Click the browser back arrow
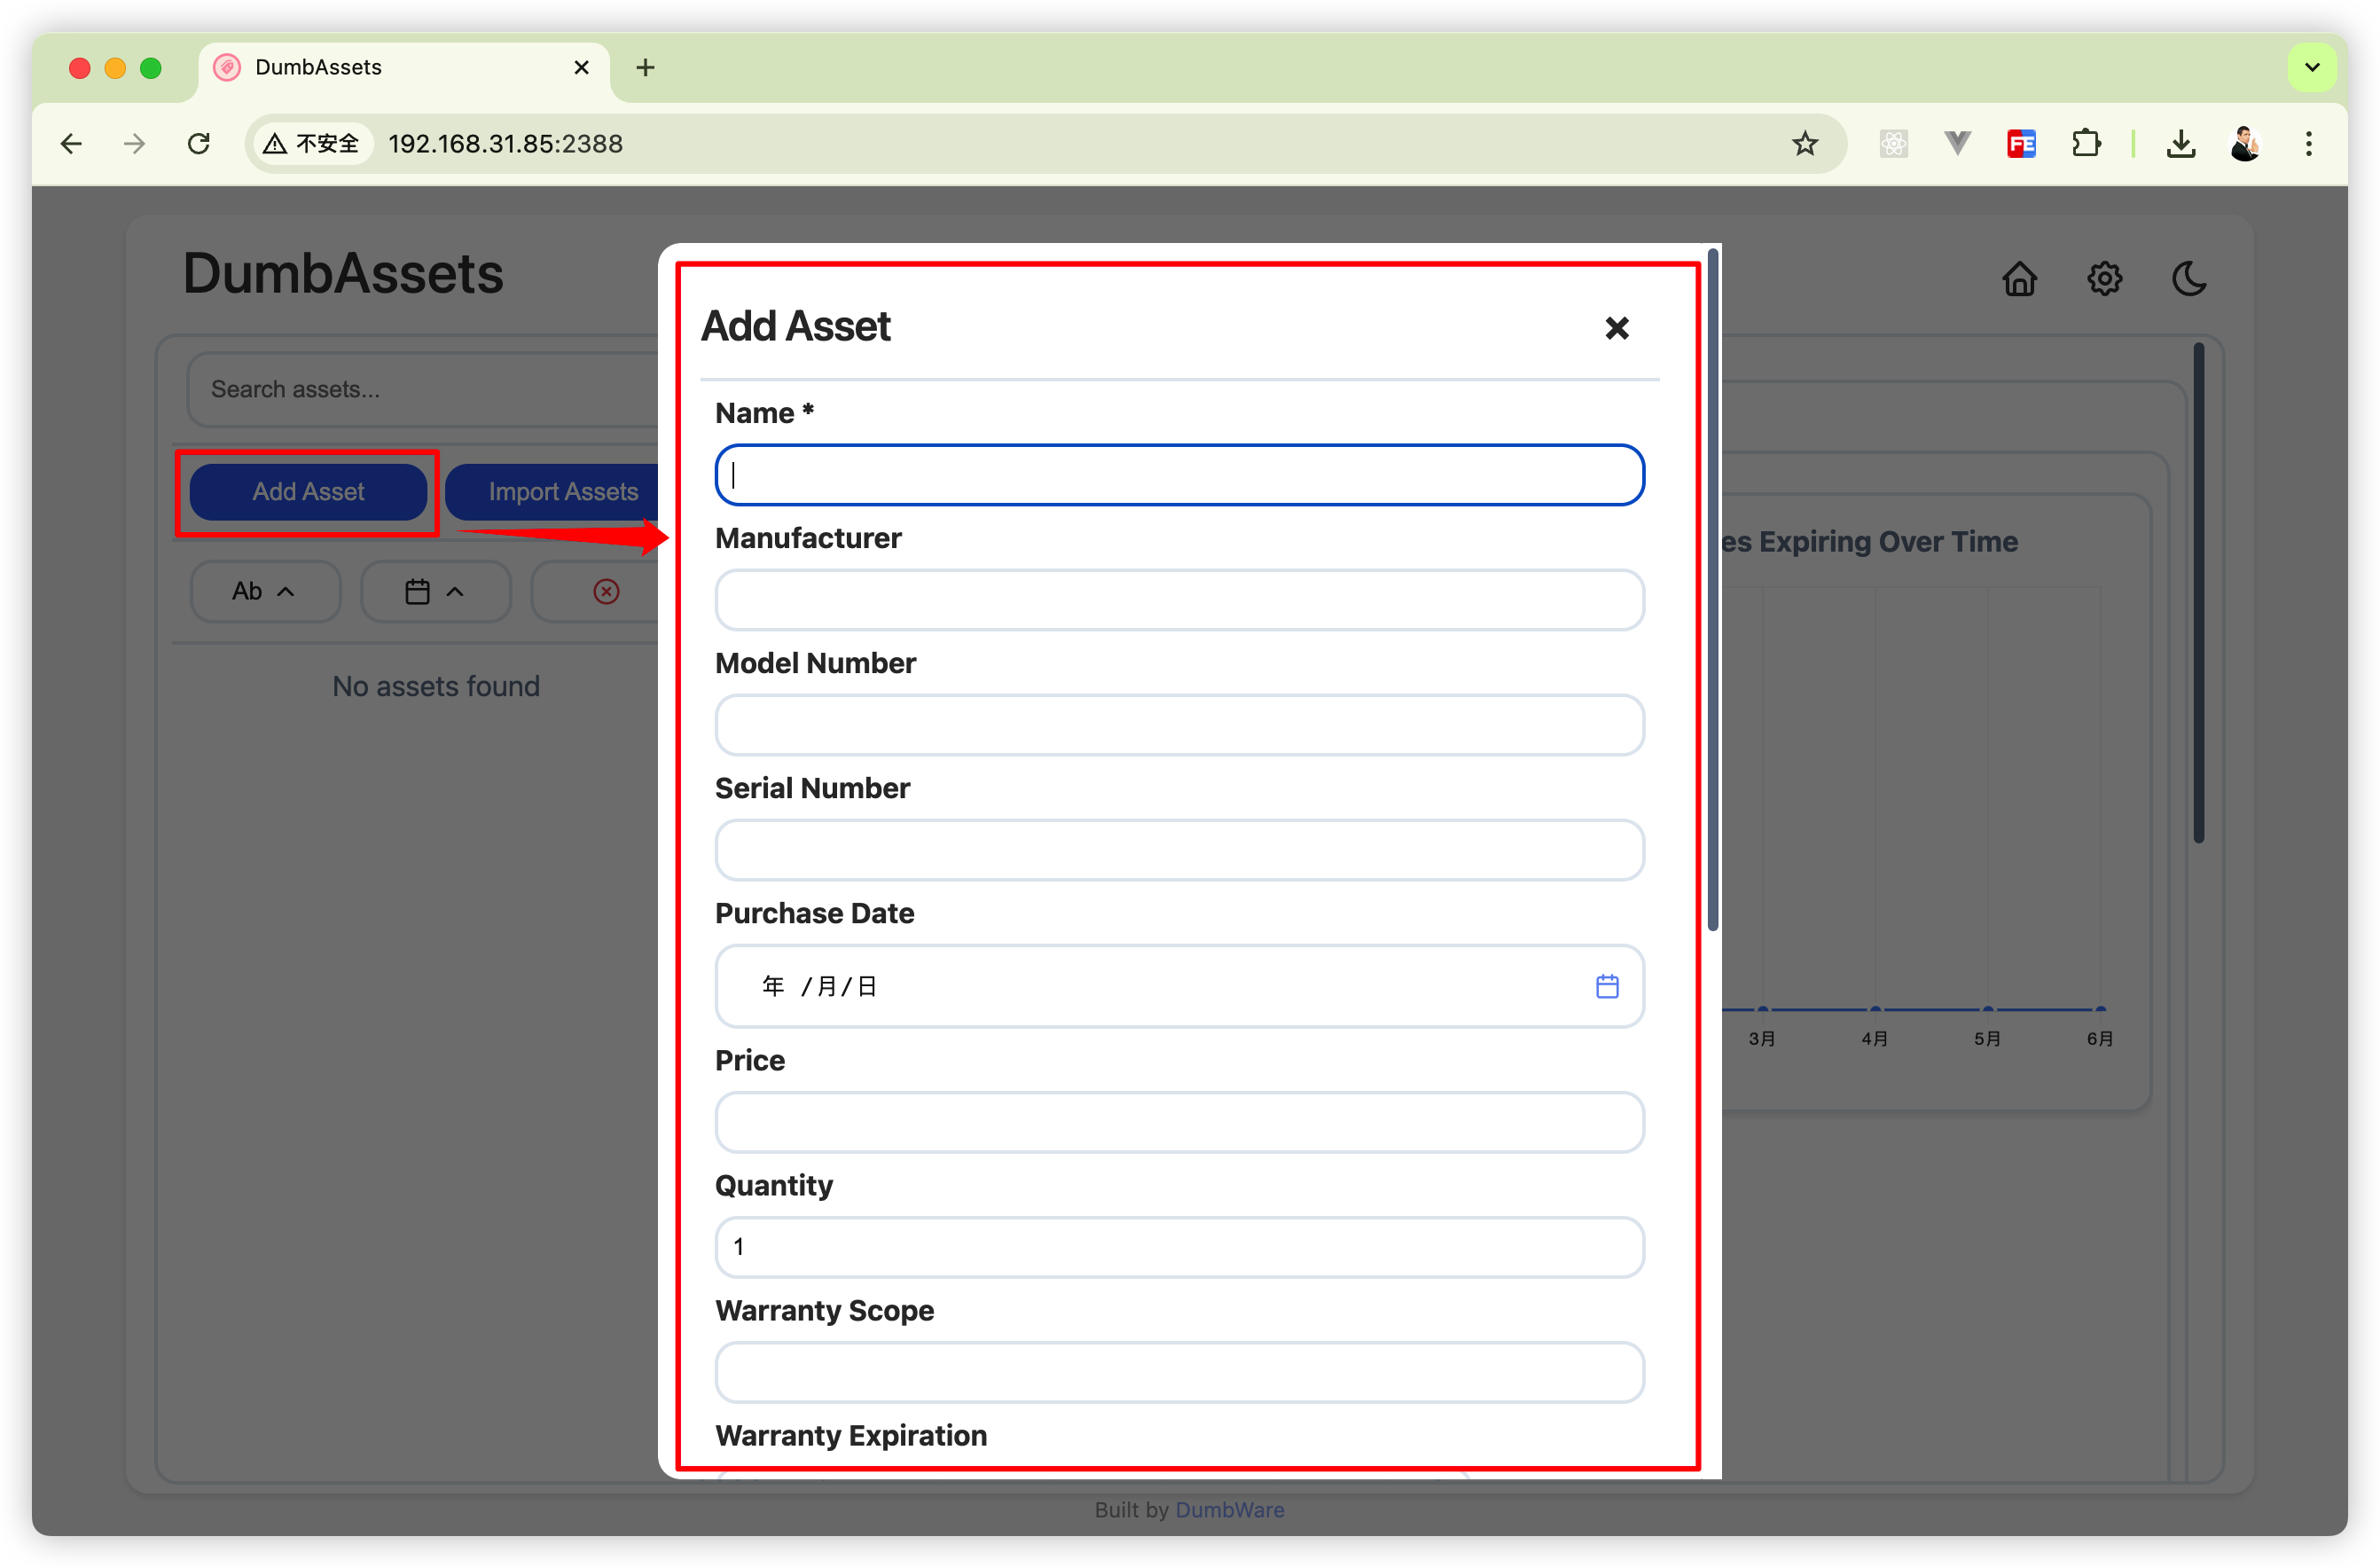This screenshot has width=2380, height=1568. [71, 144]
